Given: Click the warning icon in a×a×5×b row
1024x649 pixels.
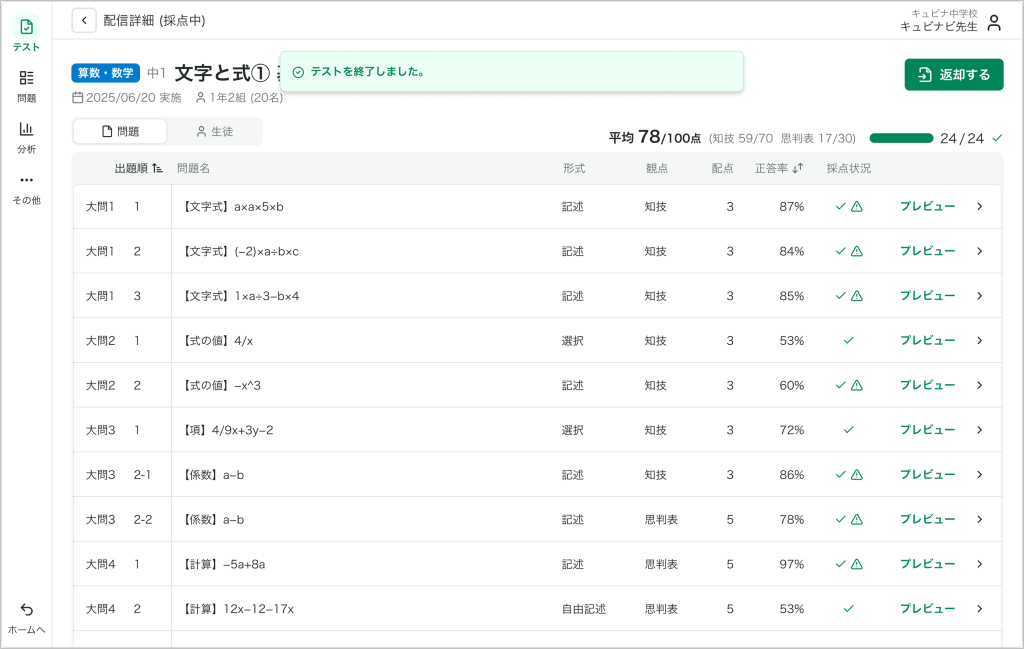Looking at the screenshot, I should tap(857, 206).
